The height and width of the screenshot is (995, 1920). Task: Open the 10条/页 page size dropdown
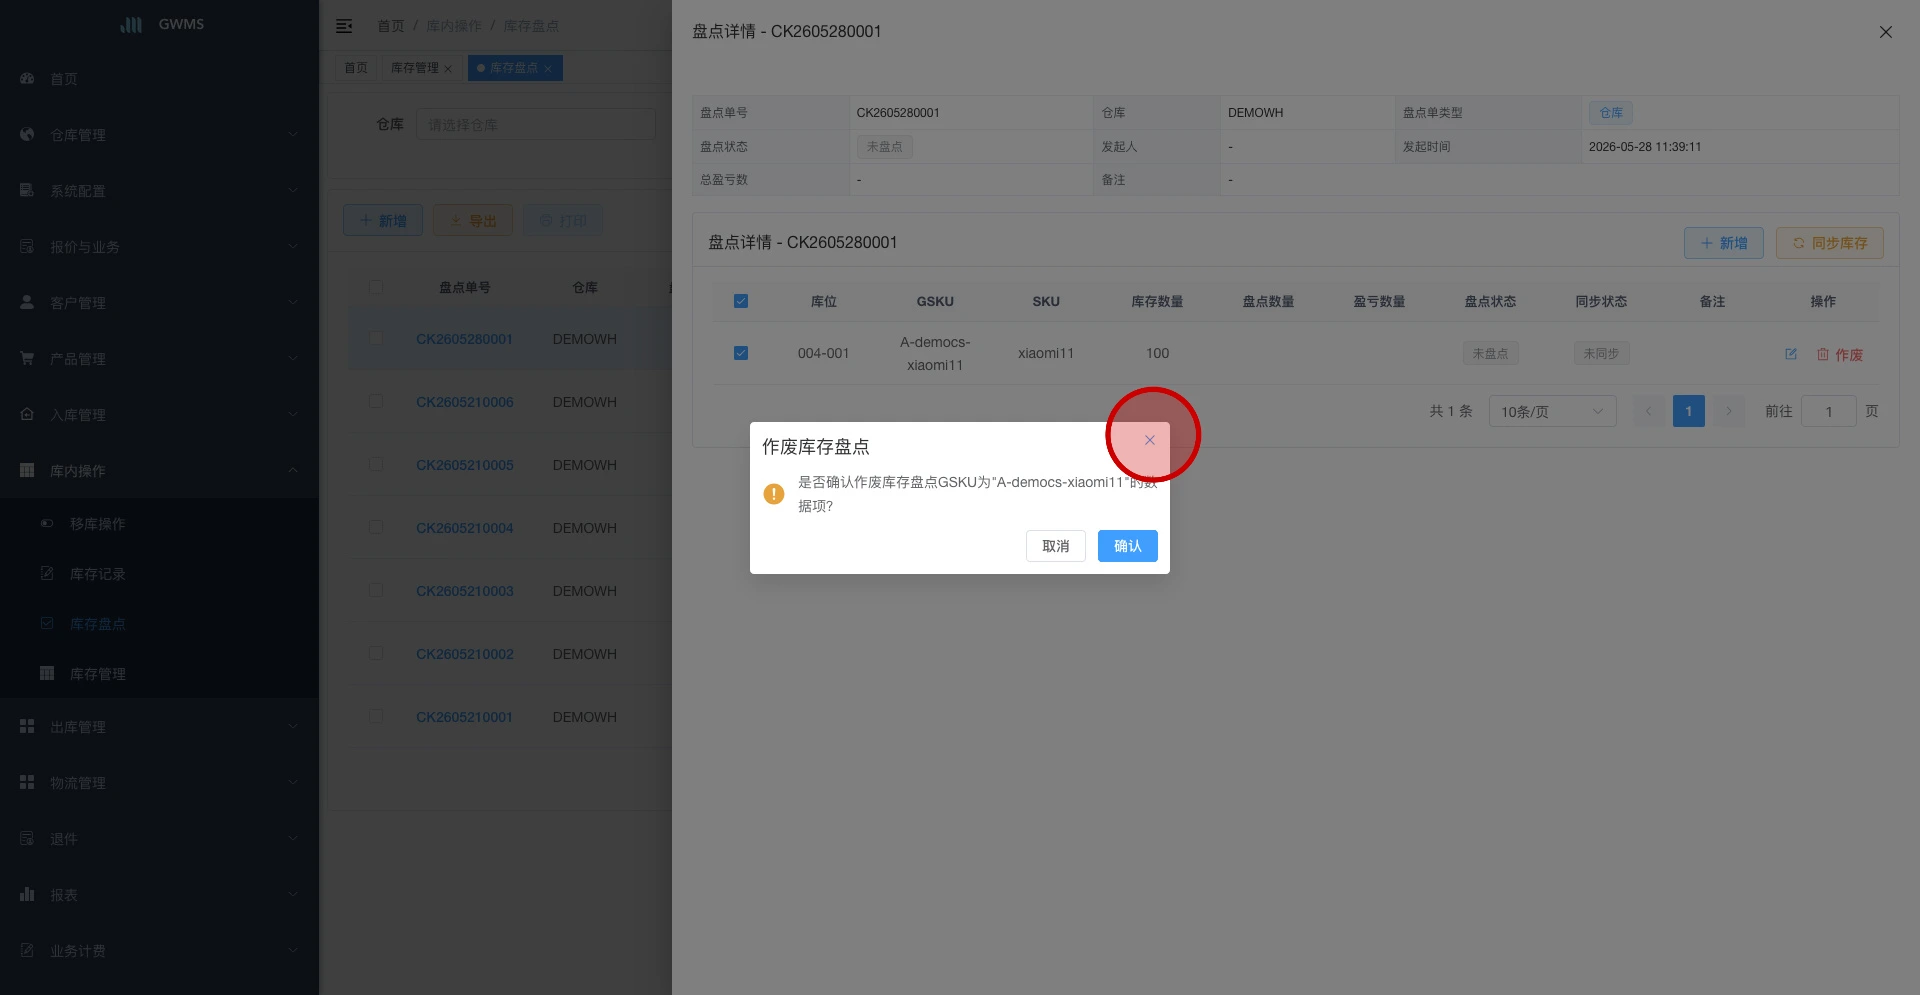click(1553, 411)
